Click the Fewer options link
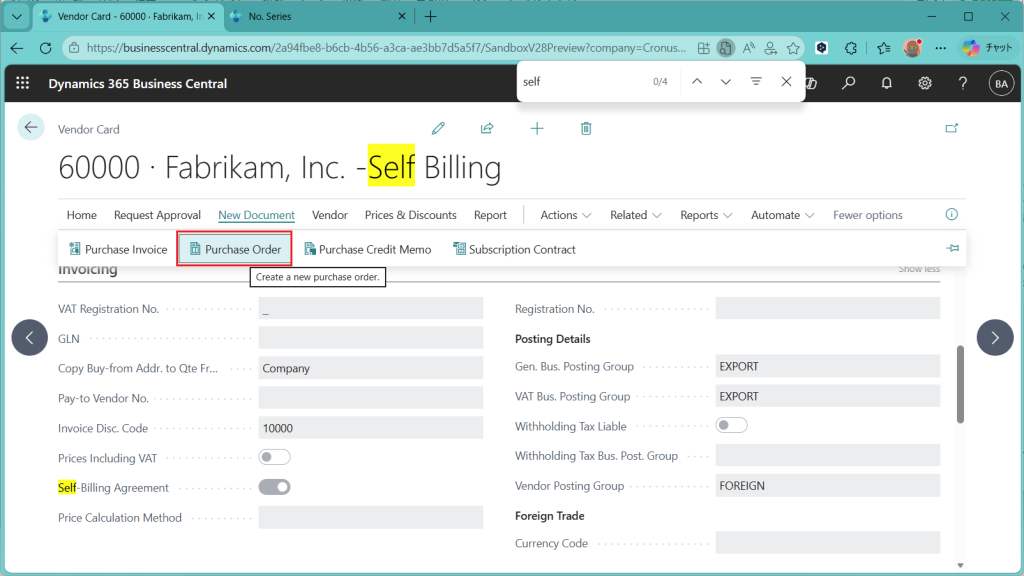This screenshot has height=576, width=1024. [867, 215]
